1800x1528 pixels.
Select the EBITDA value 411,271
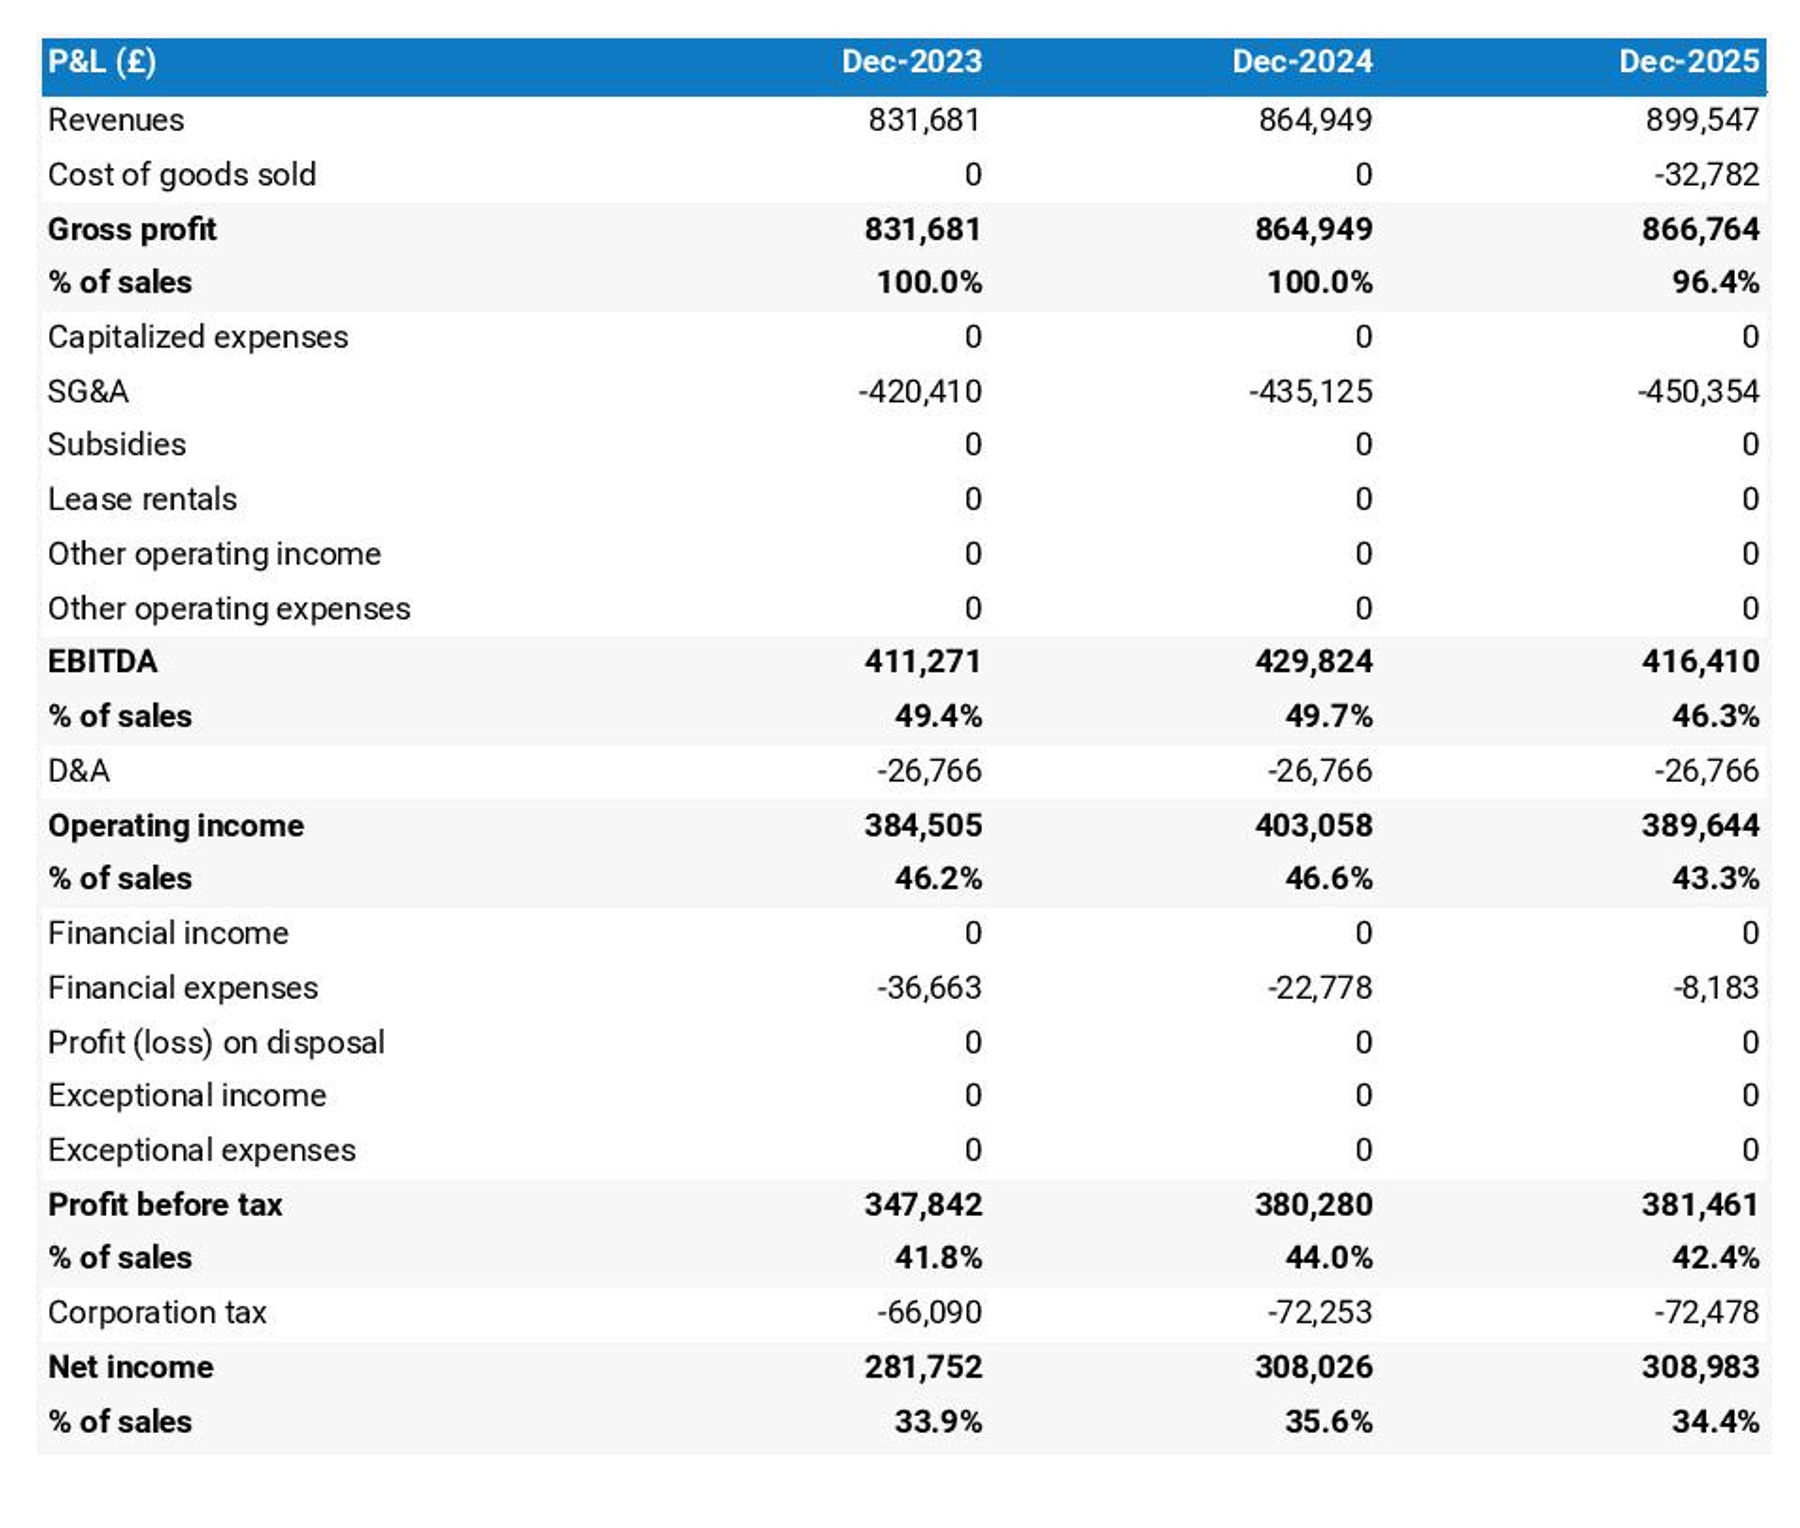click(922, 662)
